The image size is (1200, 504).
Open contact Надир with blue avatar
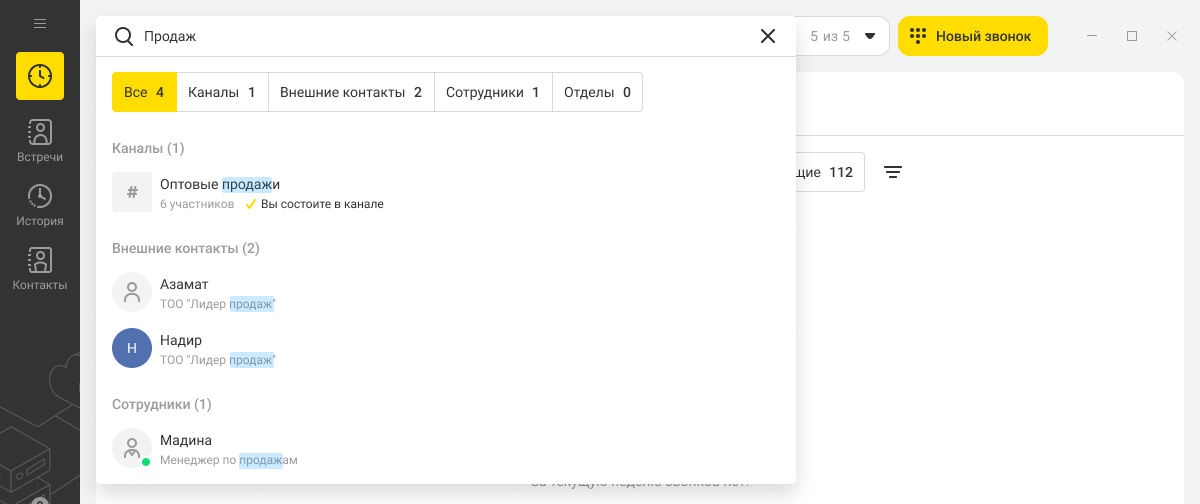coord(446,348)
